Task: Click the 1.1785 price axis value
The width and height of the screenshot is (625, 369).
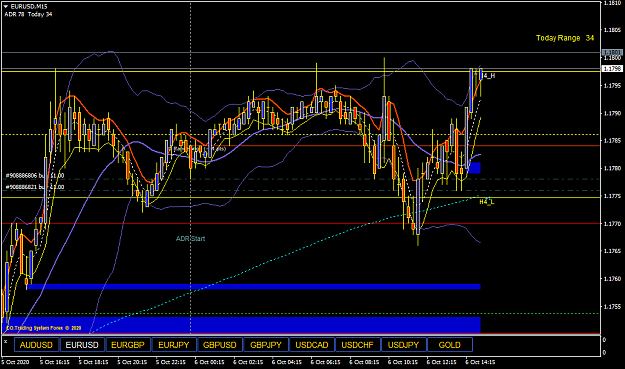Action: (x=612, y=141)
